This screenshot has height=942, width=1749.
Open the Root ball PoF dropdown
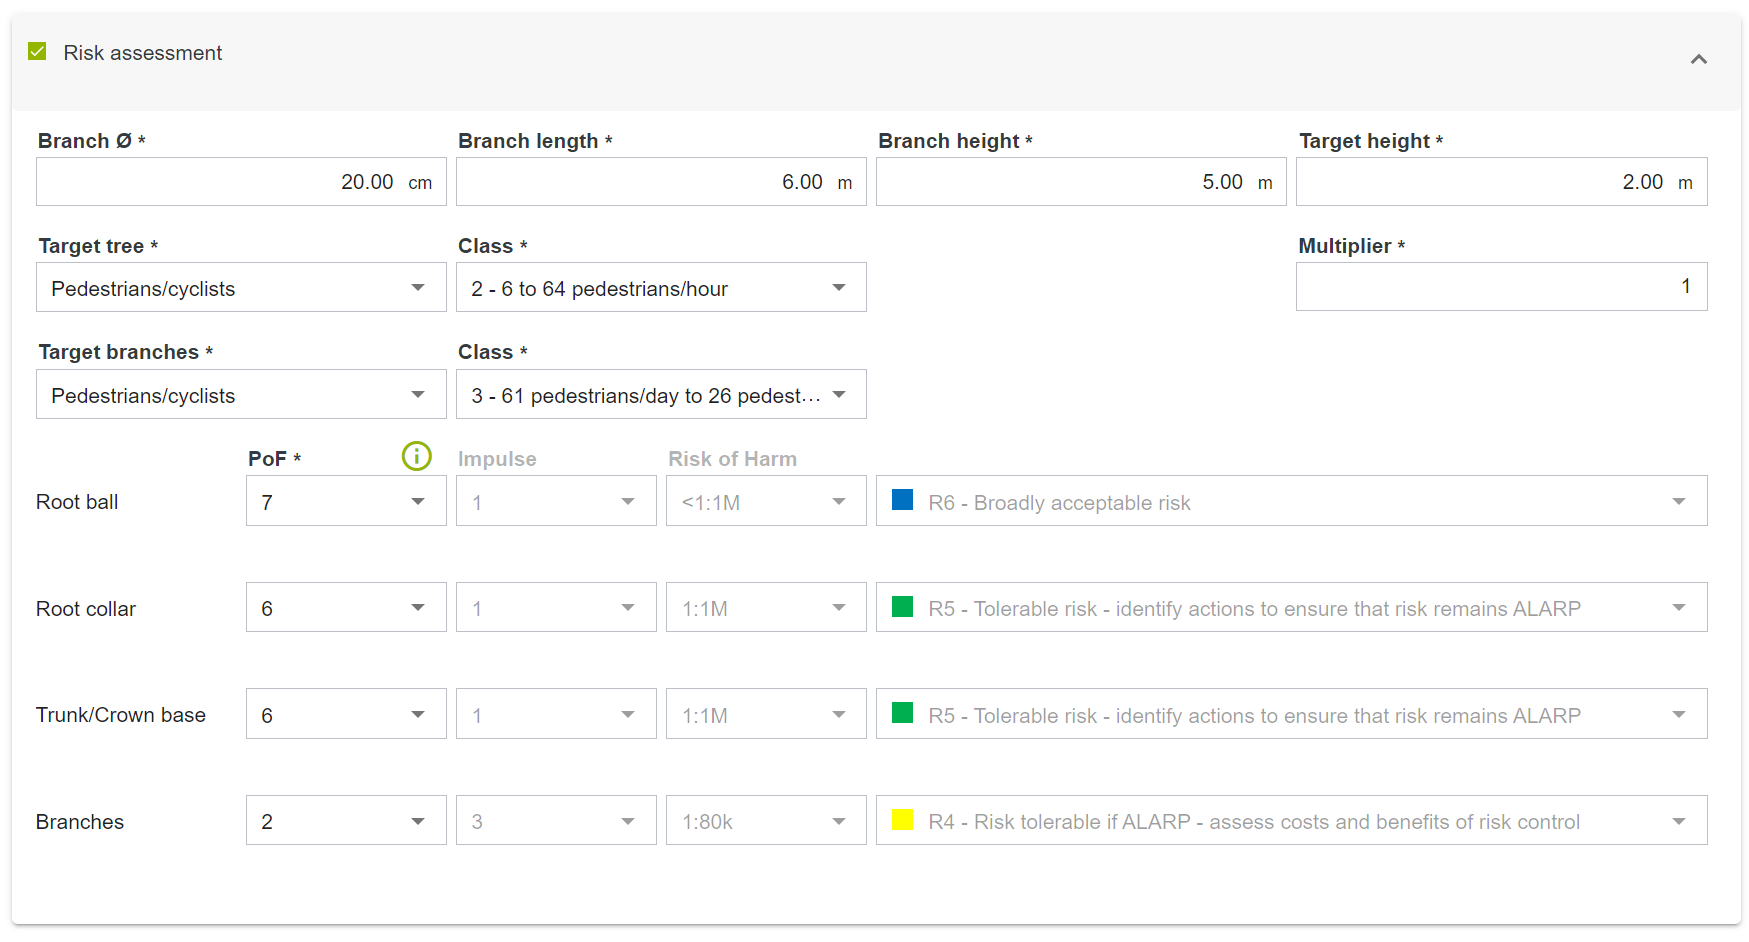[x=346, y=502]
